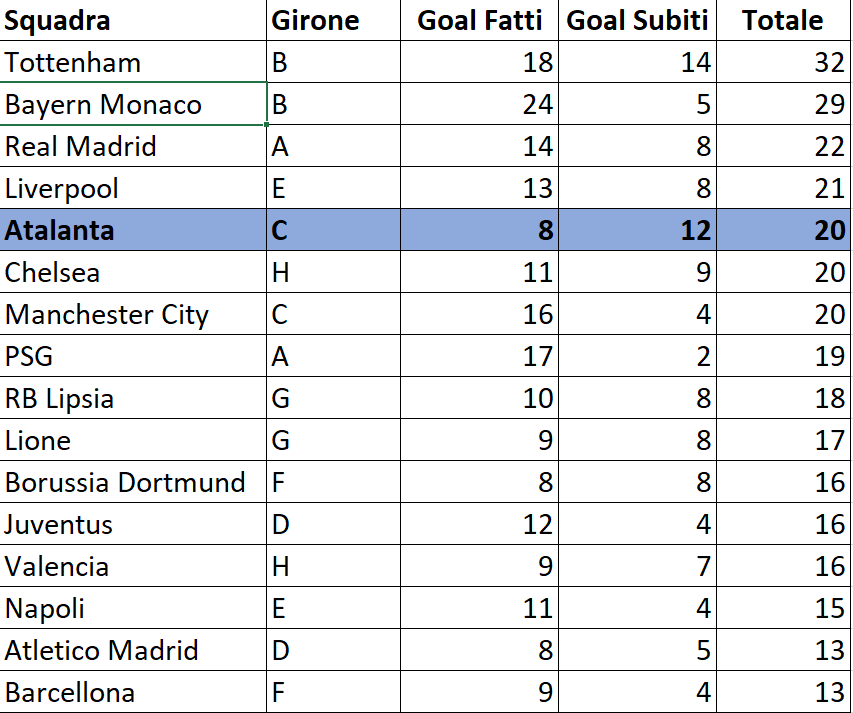
Task: Click the RB Lipsia team cell
Action: coord(134,399)
